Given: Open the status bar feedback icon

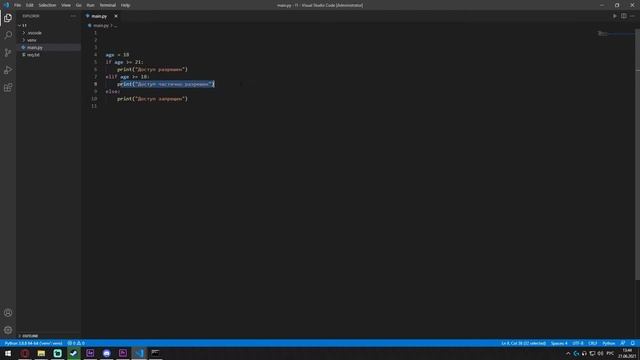Looking at the screenshot, I should tap(623, 343).
